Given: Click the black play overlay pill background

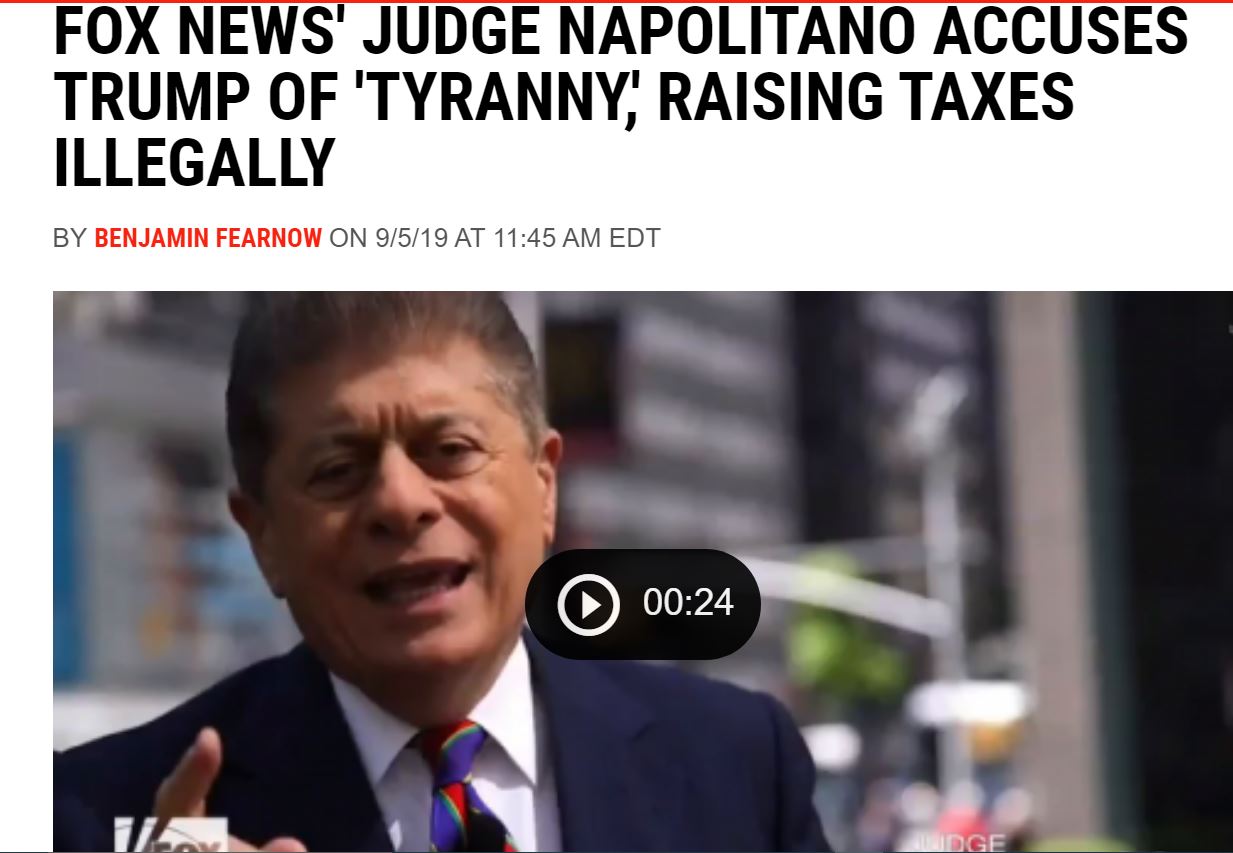Looking at the screenshot, I should click(642, 604).
